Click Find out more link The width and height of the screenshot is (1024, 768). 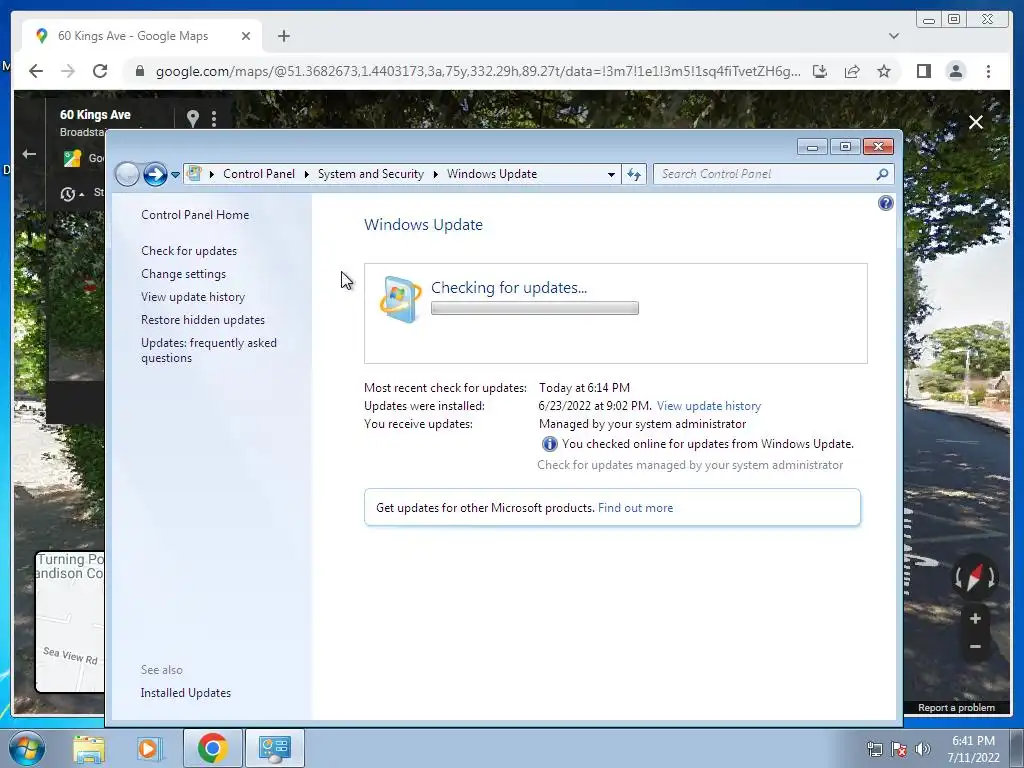click(635, 507)
